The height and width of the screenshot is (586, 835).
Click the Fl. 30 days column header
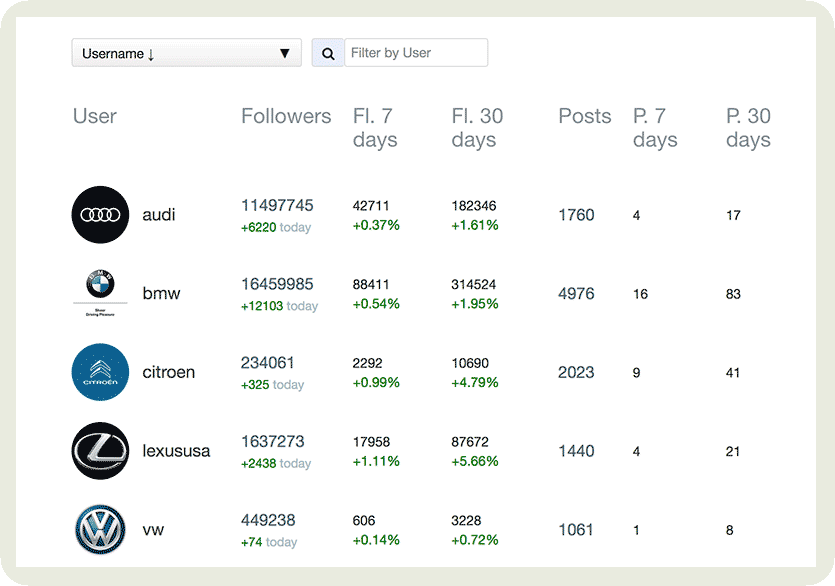pyautogui.click(x=474, y=128)
